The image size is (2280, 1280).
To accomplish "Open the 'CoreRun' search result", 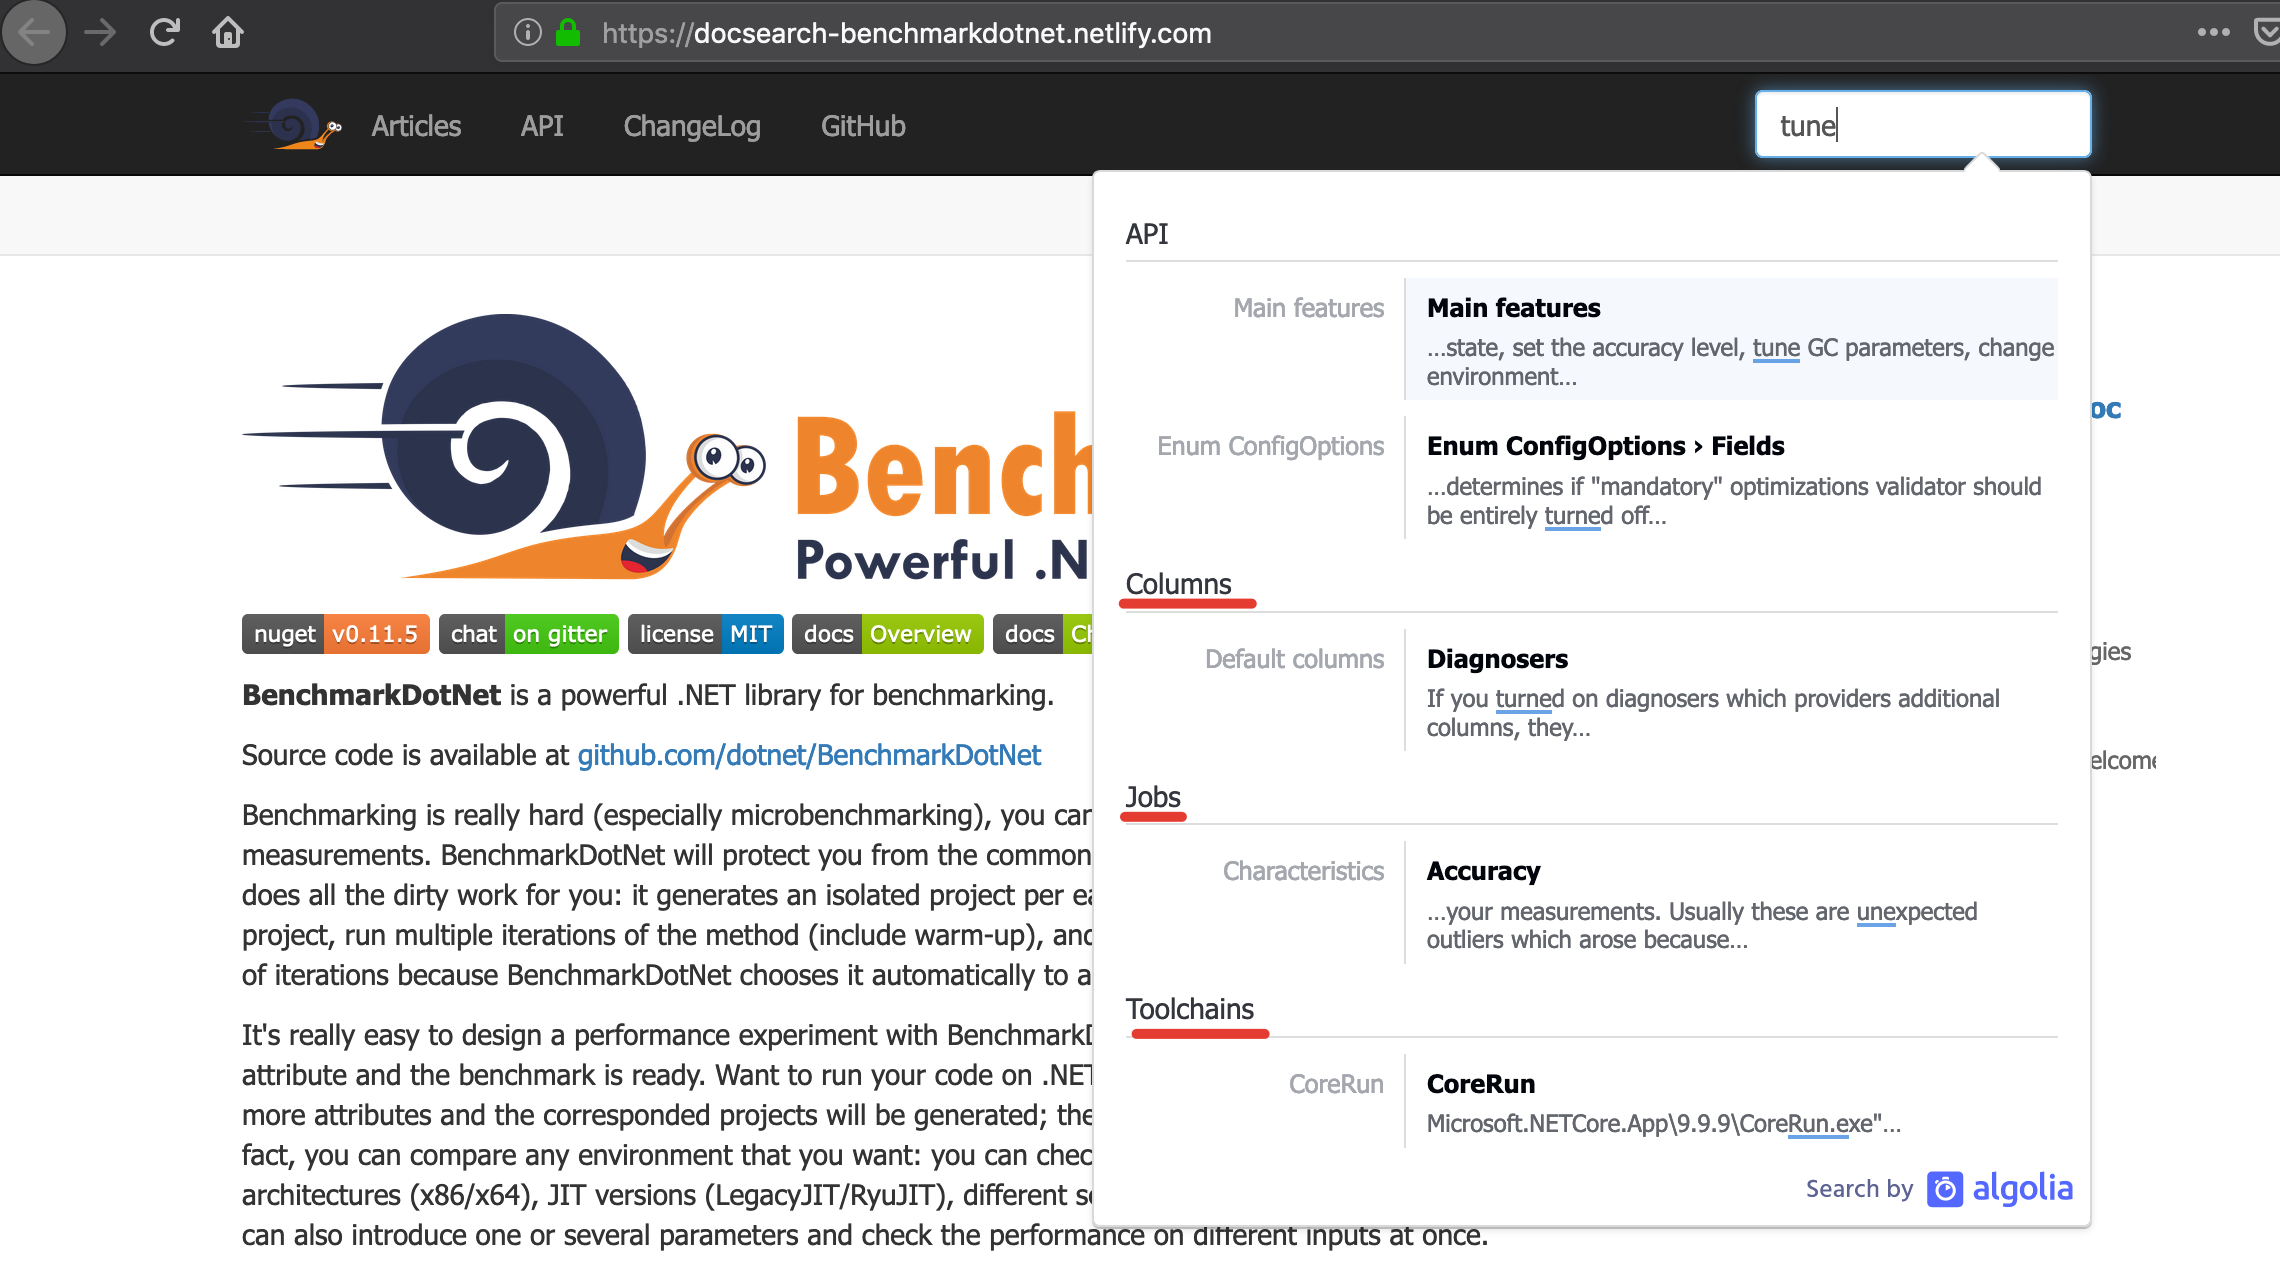I will (1731, 1102).
